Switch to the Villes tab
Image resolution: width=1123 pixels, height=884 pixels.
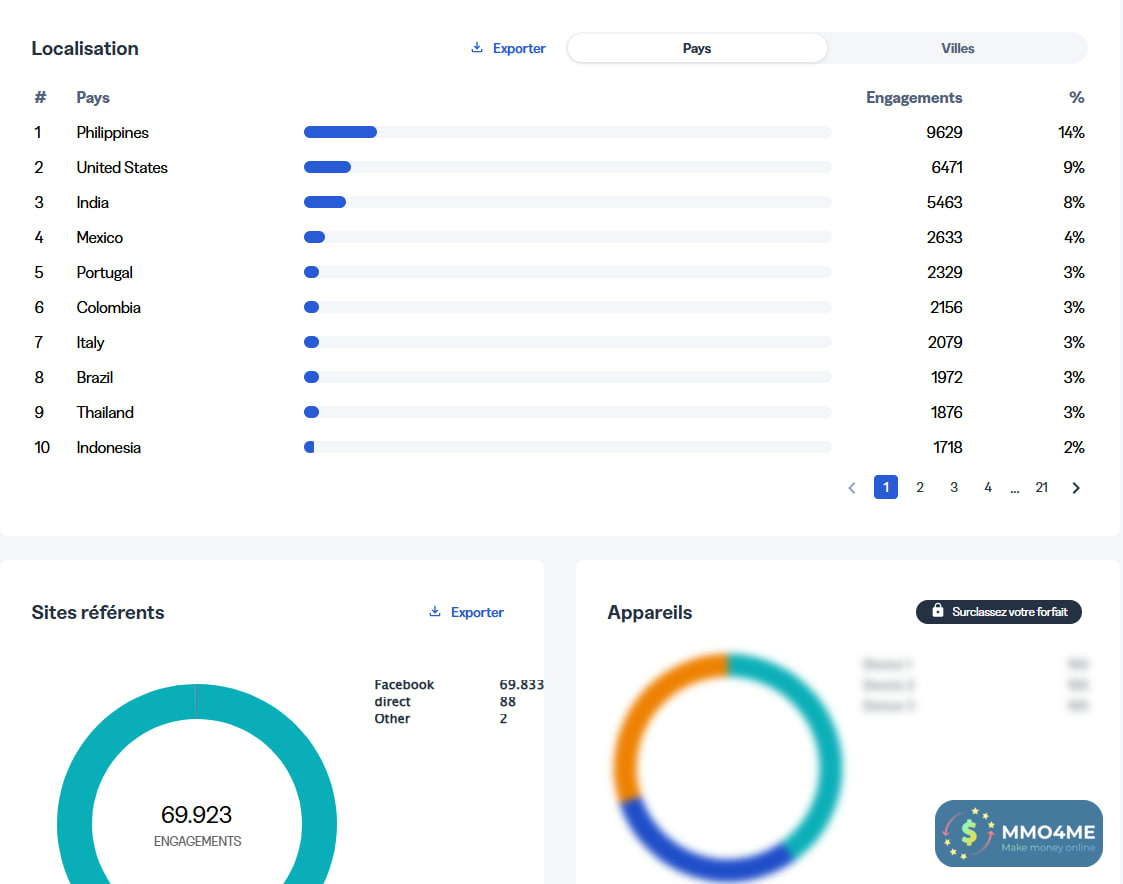958,48
